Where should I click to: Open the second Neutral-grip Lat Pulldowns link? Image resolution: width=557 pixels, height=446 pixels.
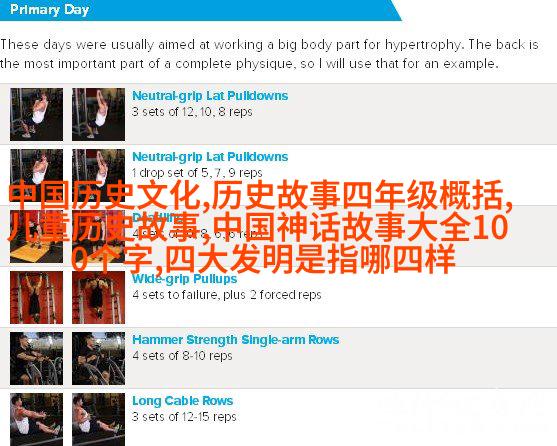click(210, 157)
